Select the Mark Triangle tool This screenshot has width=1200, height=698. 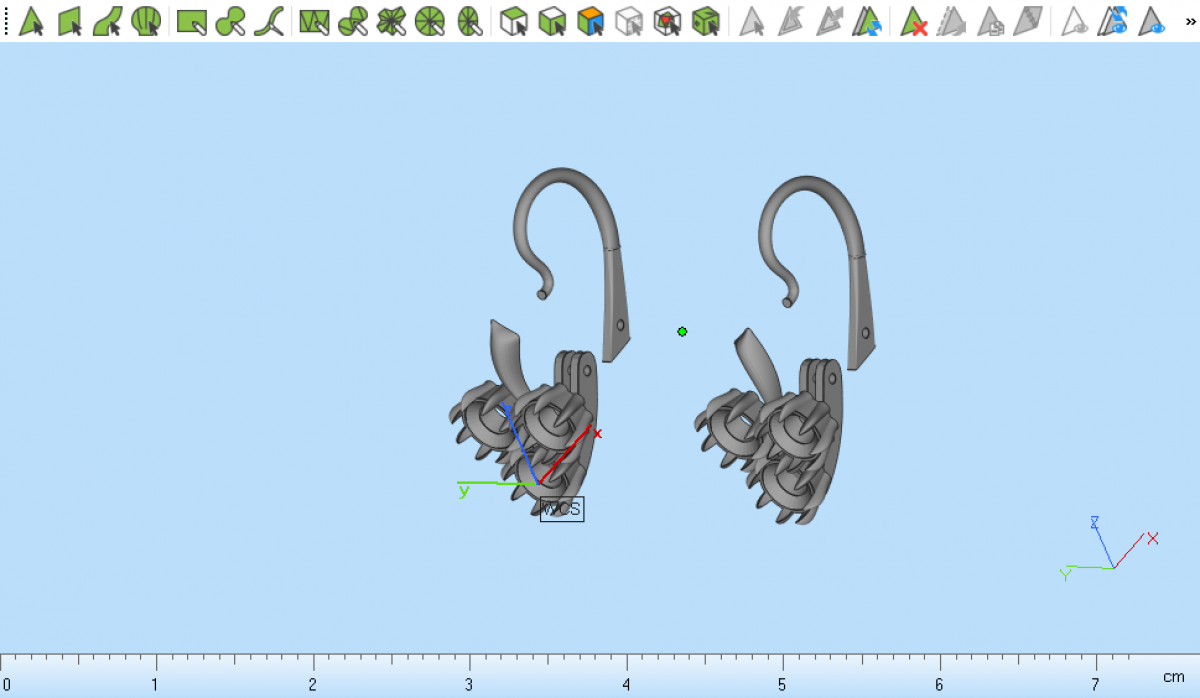(31, 21)
